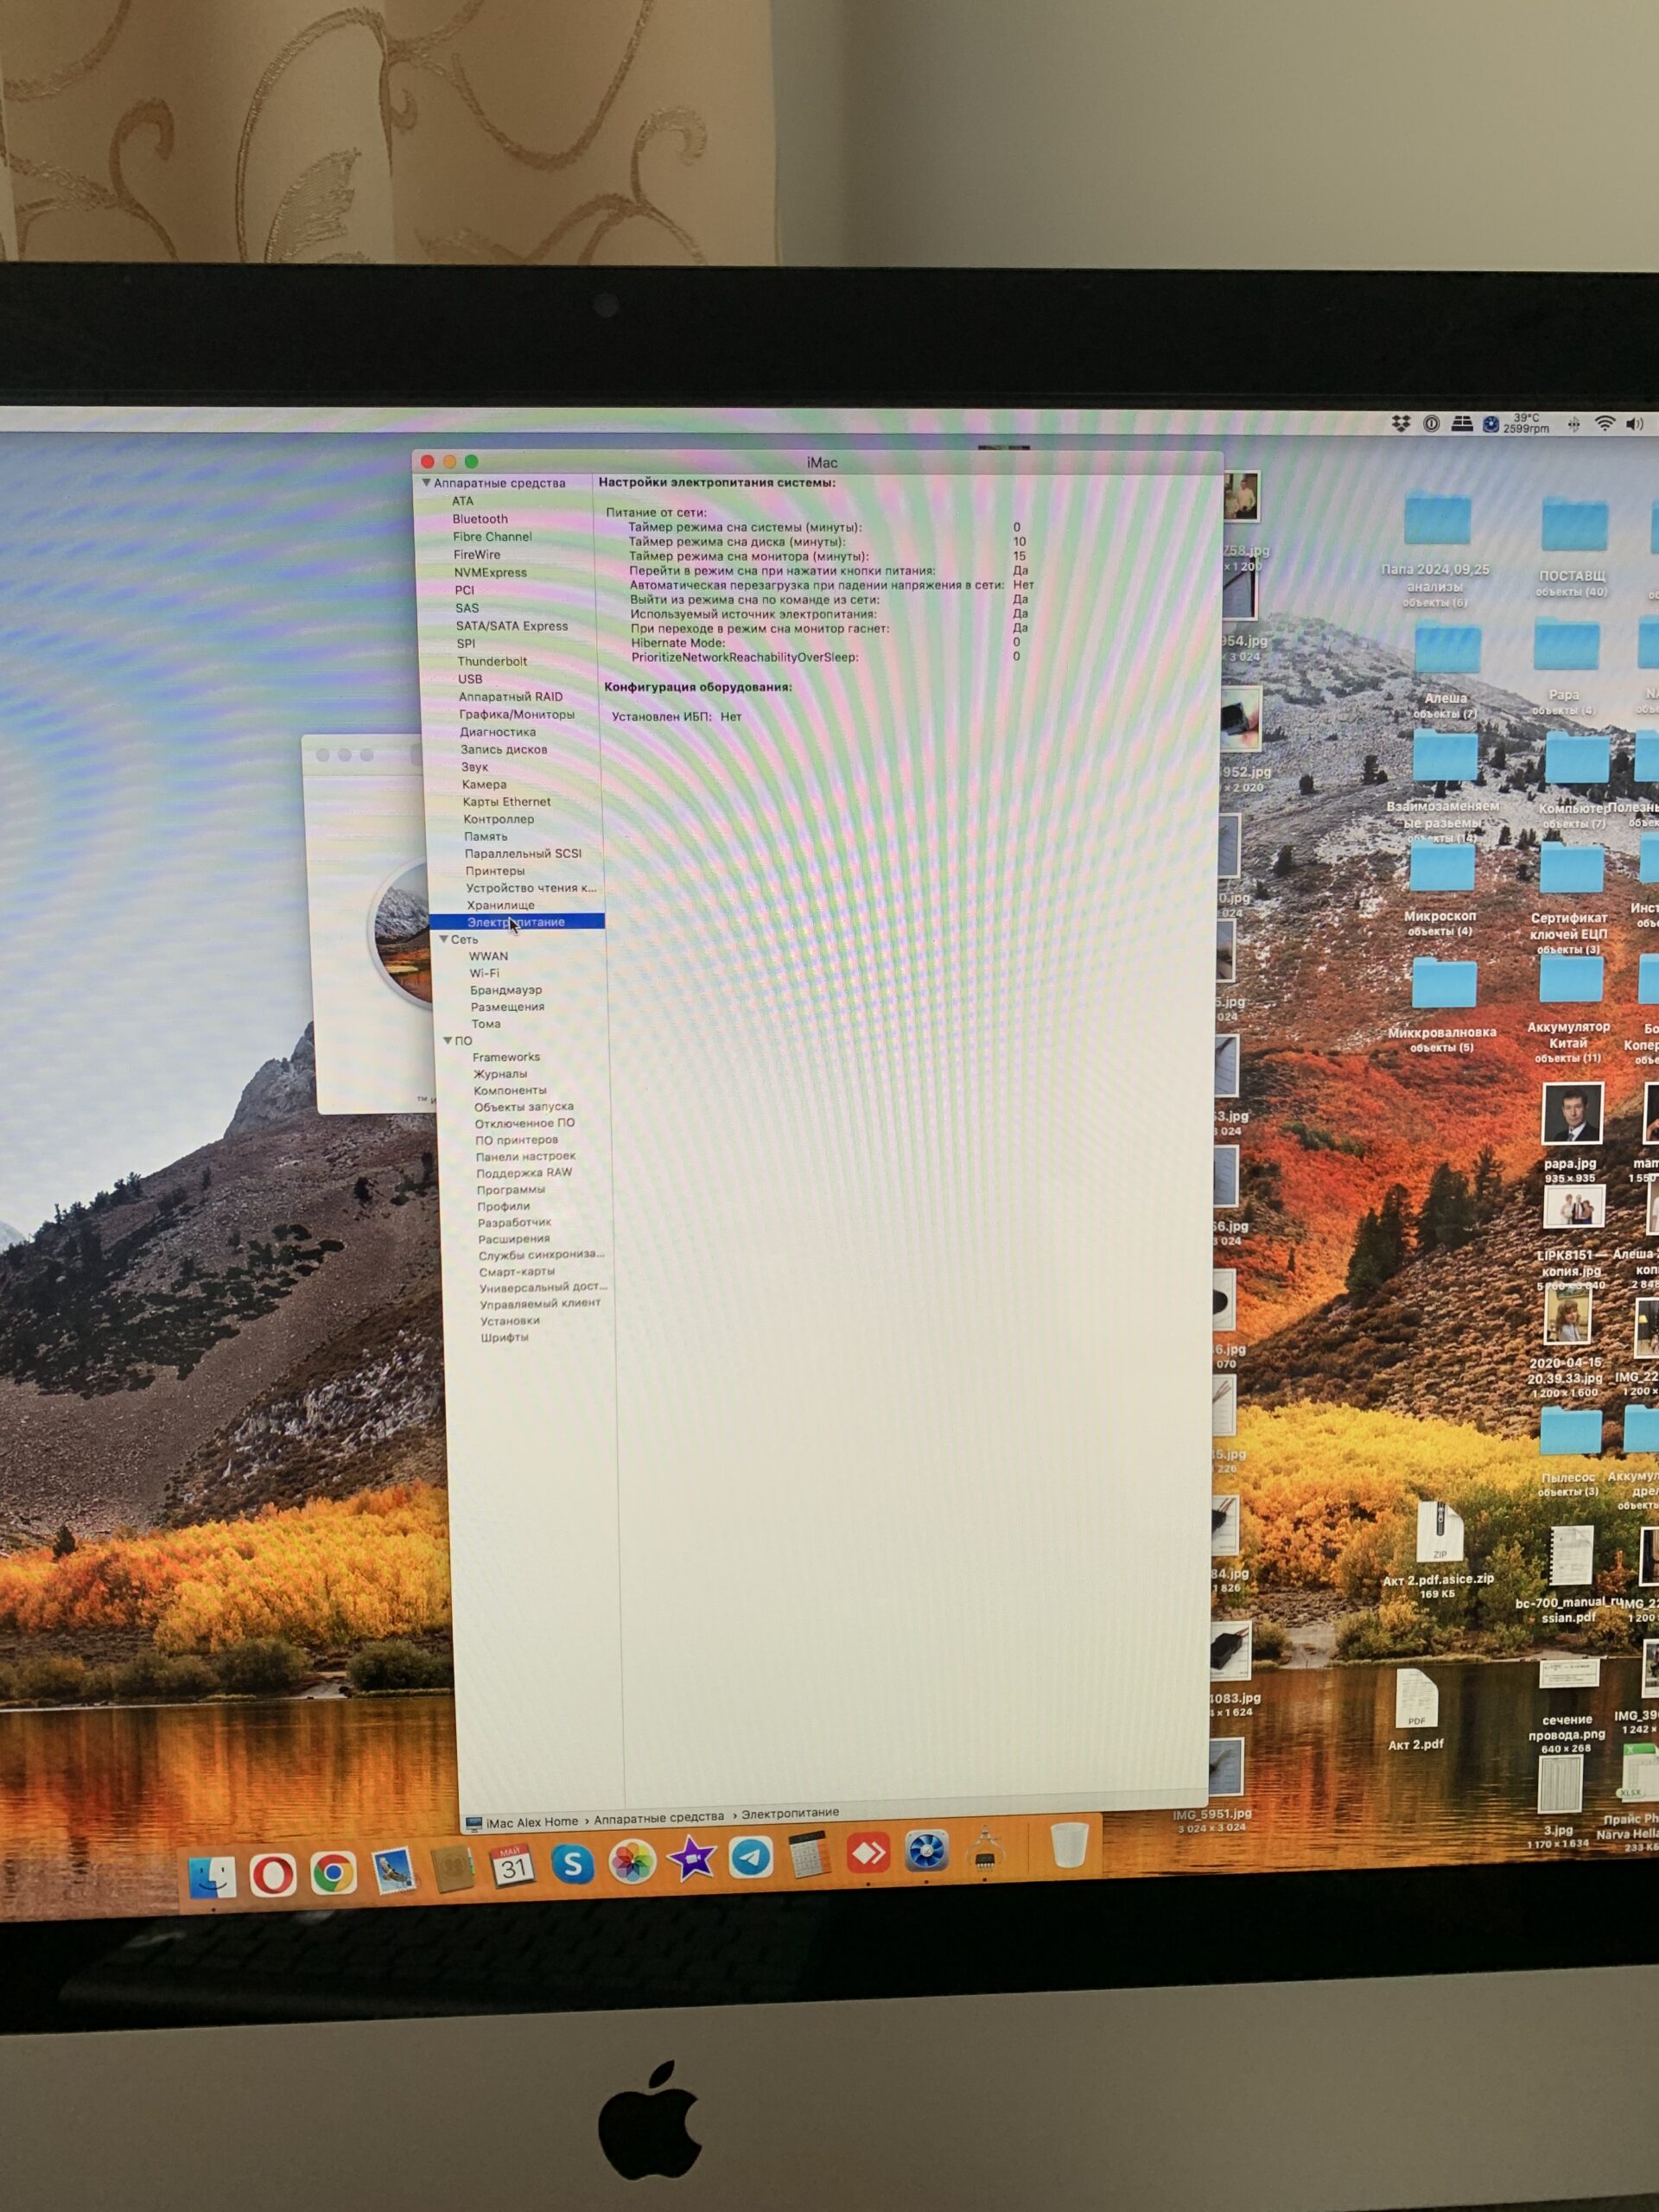Open Macs Fan Control in Dock
Viewport: 1659px width, 2212px height.
tap(927, 1851)
